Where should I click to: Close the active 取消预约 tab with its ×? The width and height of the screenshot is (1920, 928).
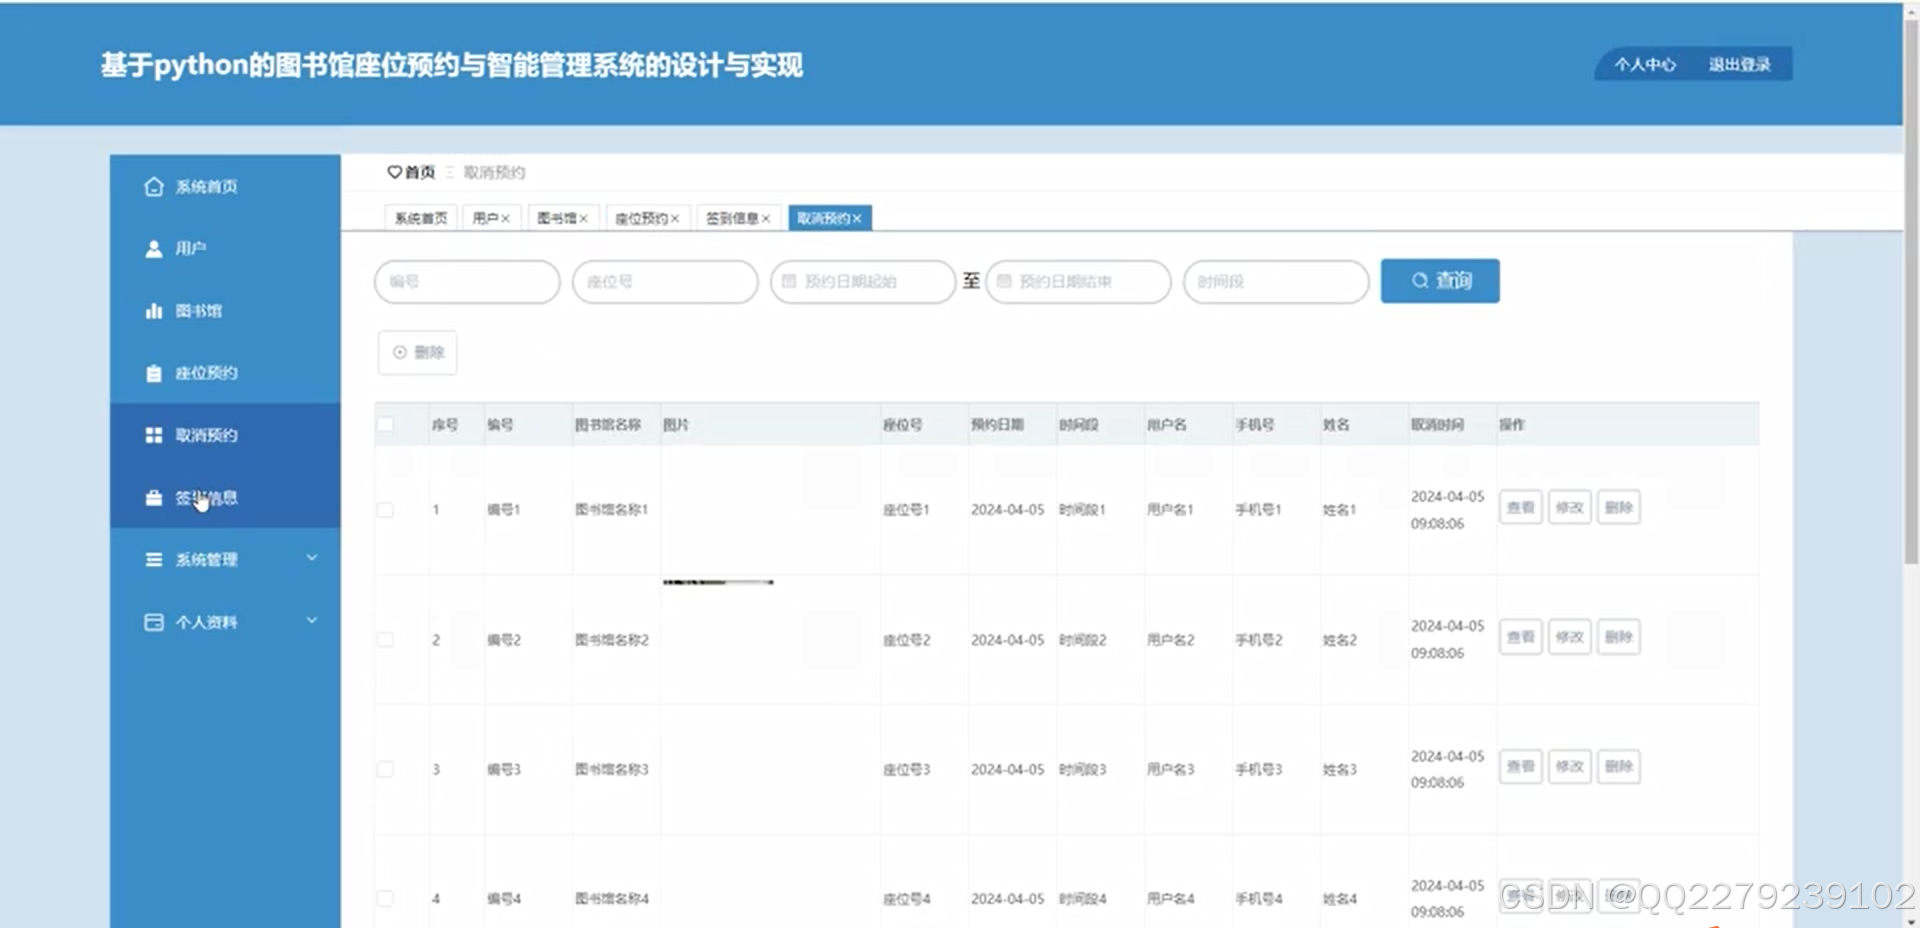[x=857, y=218]
